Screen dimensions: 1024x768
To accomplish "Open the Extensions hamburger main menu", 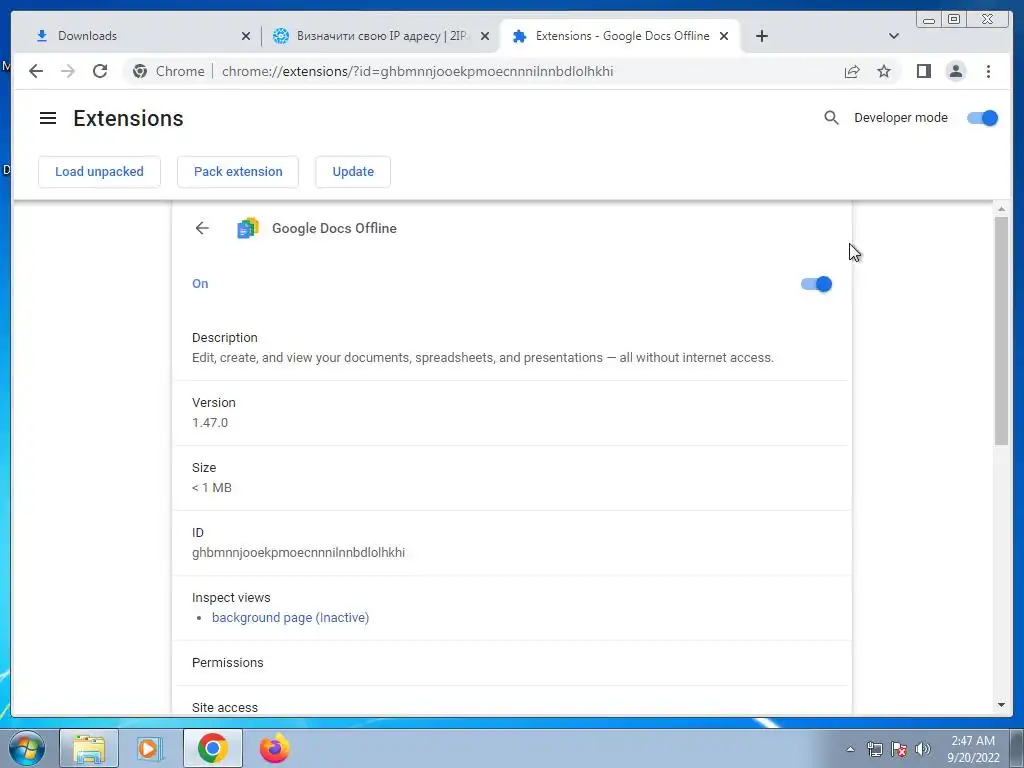I will click(48, 118).
